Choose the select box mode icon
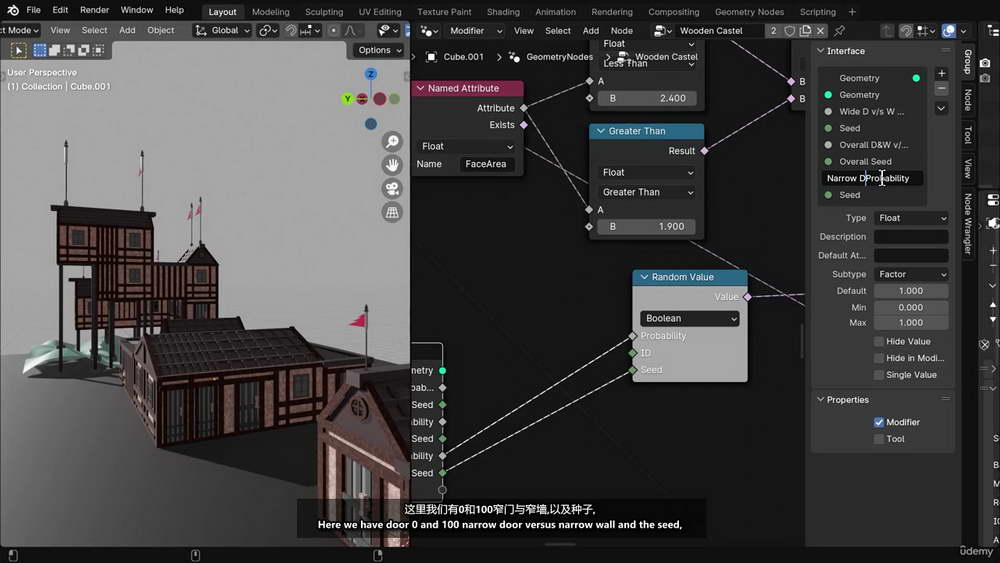Image resolution: width=1000 pixels, height=563 pixels. [40, 50]
